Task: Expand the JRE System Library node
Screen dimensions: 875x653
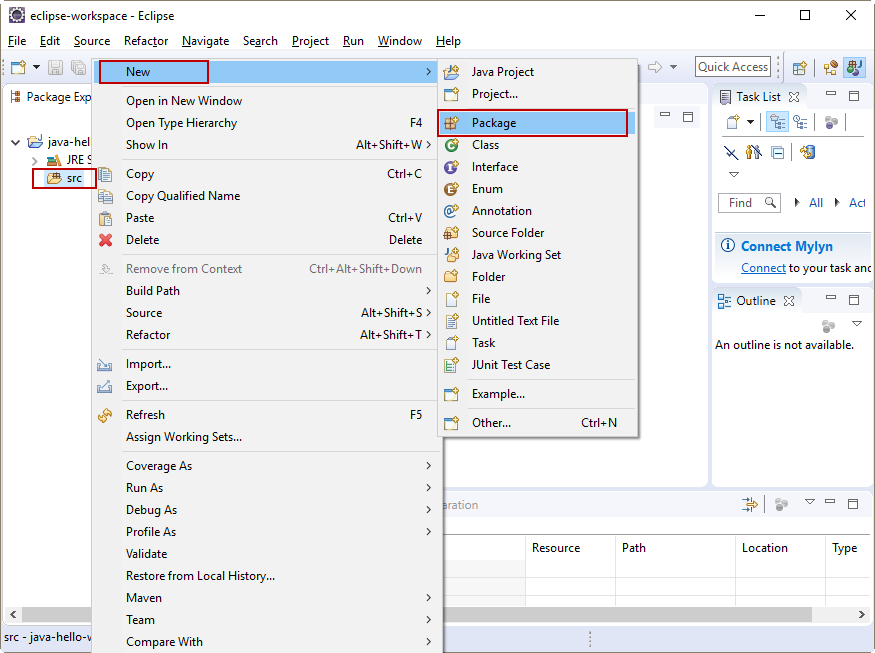Action: click(x=35, y=161)
